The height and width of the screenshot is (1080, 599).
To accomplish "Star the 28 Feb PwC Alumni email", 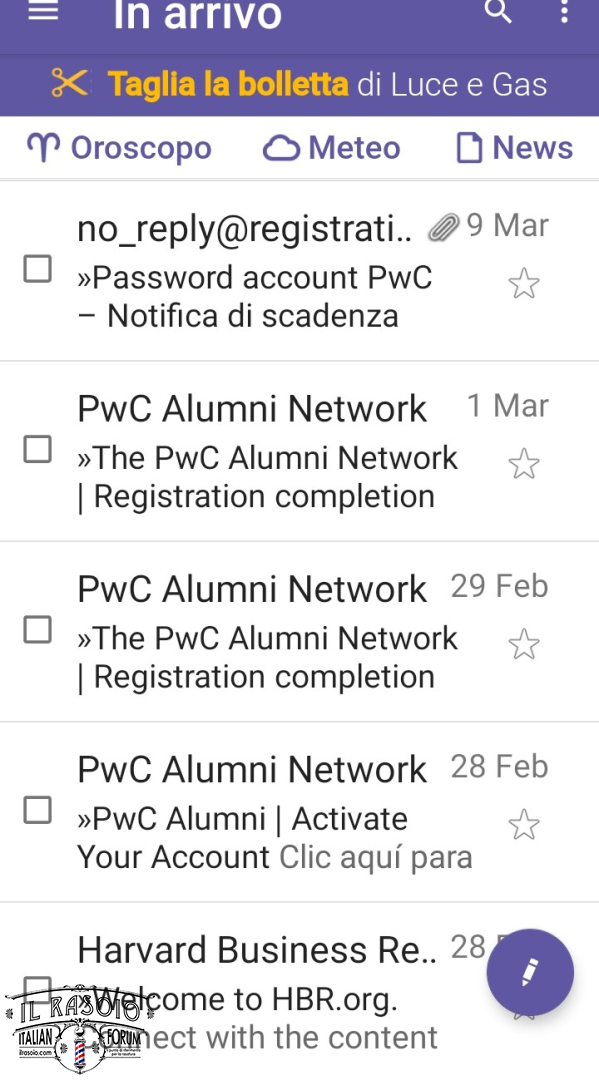I will point(524,824).
